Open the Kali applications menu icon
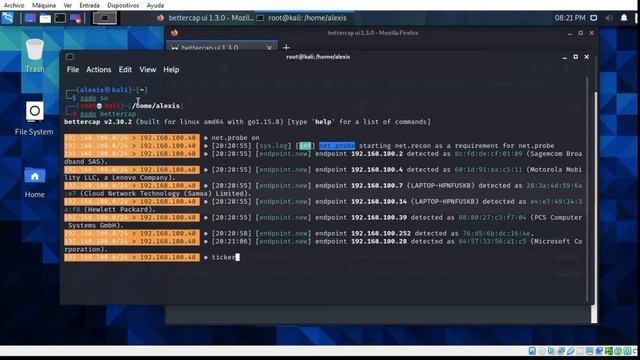Screen dimensions: 640x360 click(x=7, y=18)
